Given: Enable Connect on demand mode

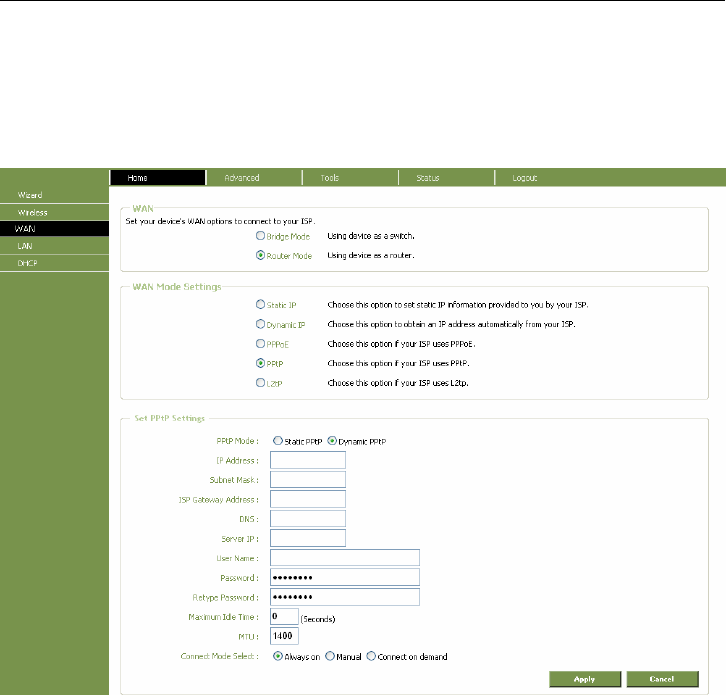Looking at the screenshot, I should tap(371, 657).
